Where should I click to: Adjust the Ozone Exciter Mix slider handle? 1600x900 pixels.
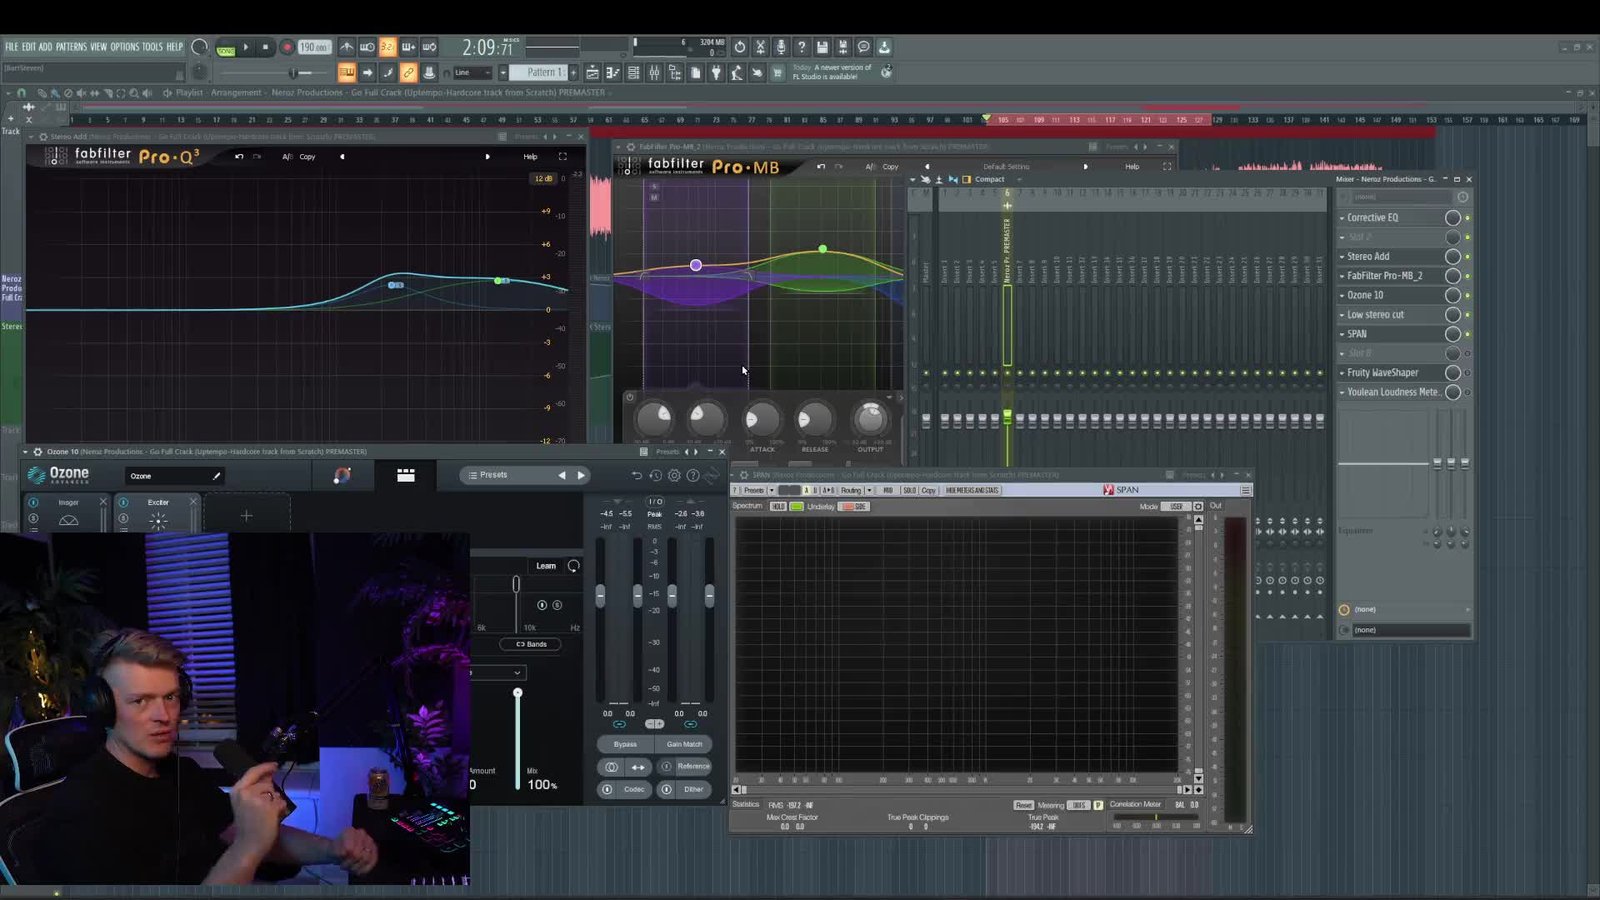[x=517, y=693]
